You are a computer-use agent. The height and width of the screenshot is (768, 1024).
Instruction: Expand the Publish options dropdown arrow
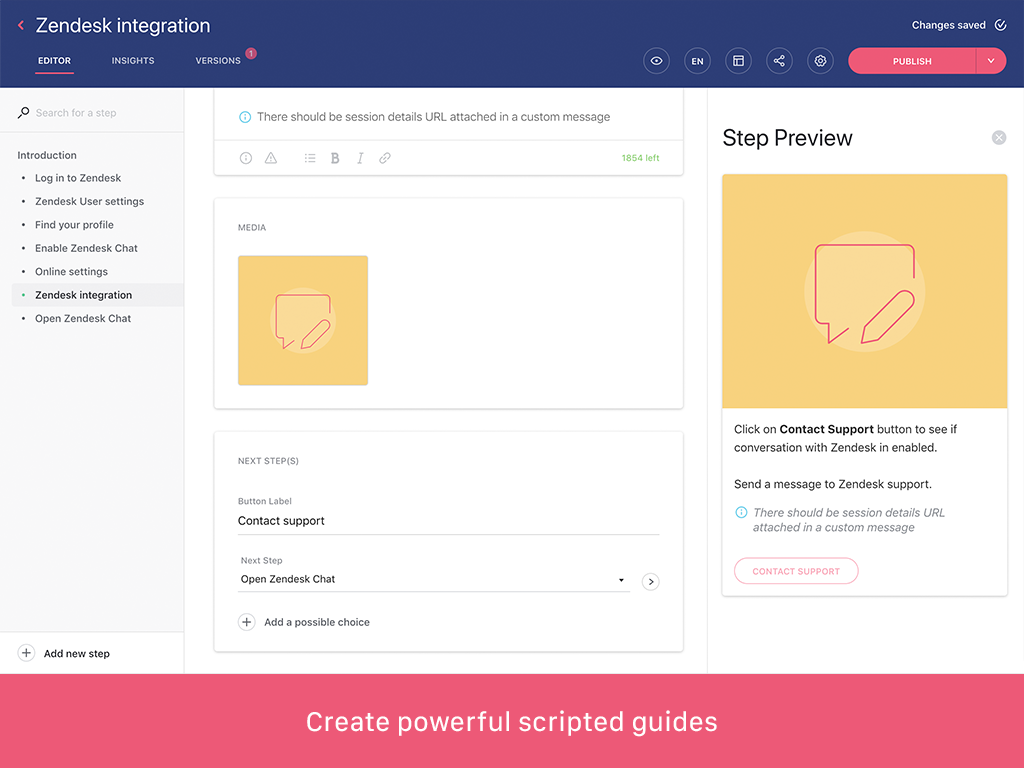(x=991, y=61)
